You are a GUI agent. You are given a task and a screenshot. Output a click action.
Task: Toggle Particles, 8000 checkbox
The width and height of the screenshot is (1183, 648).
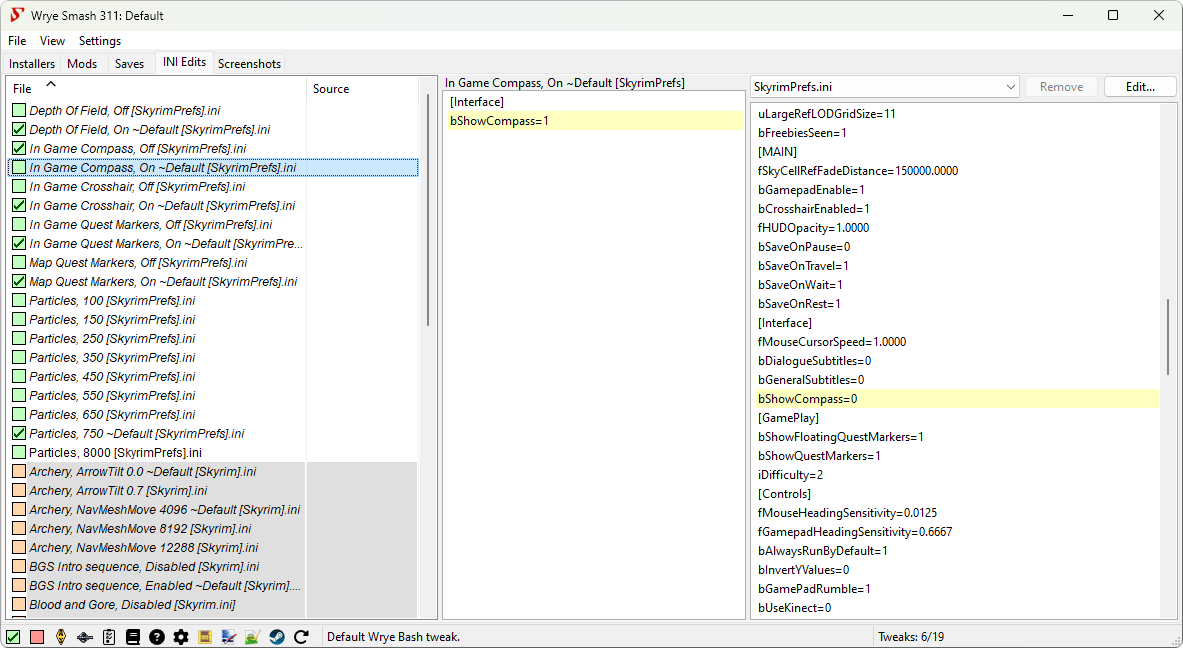19,453
